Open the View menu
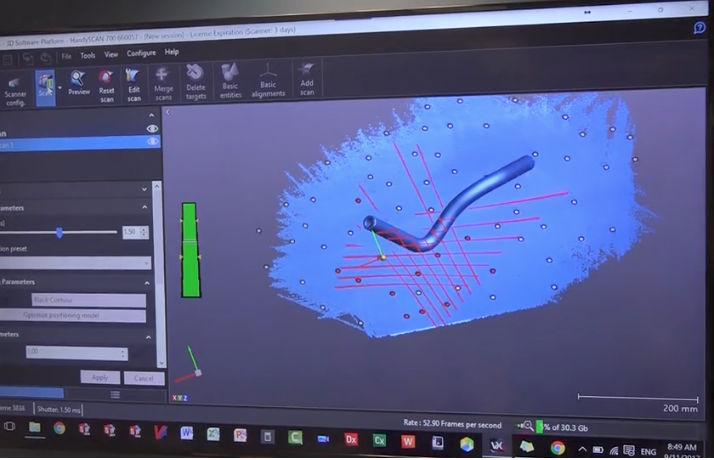Viewport: 714px width, 460px height. [111, 55]
